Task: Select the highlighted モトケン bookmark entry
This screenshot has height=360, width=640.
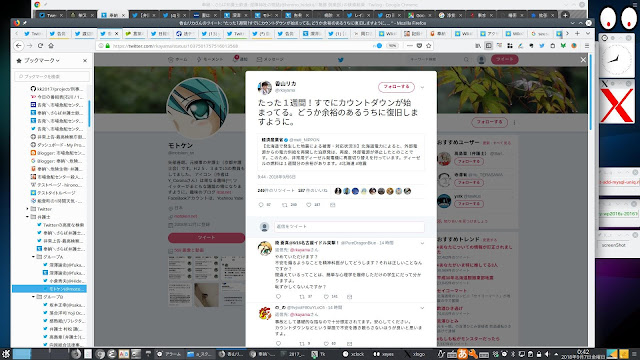Action: click(49, 289)
